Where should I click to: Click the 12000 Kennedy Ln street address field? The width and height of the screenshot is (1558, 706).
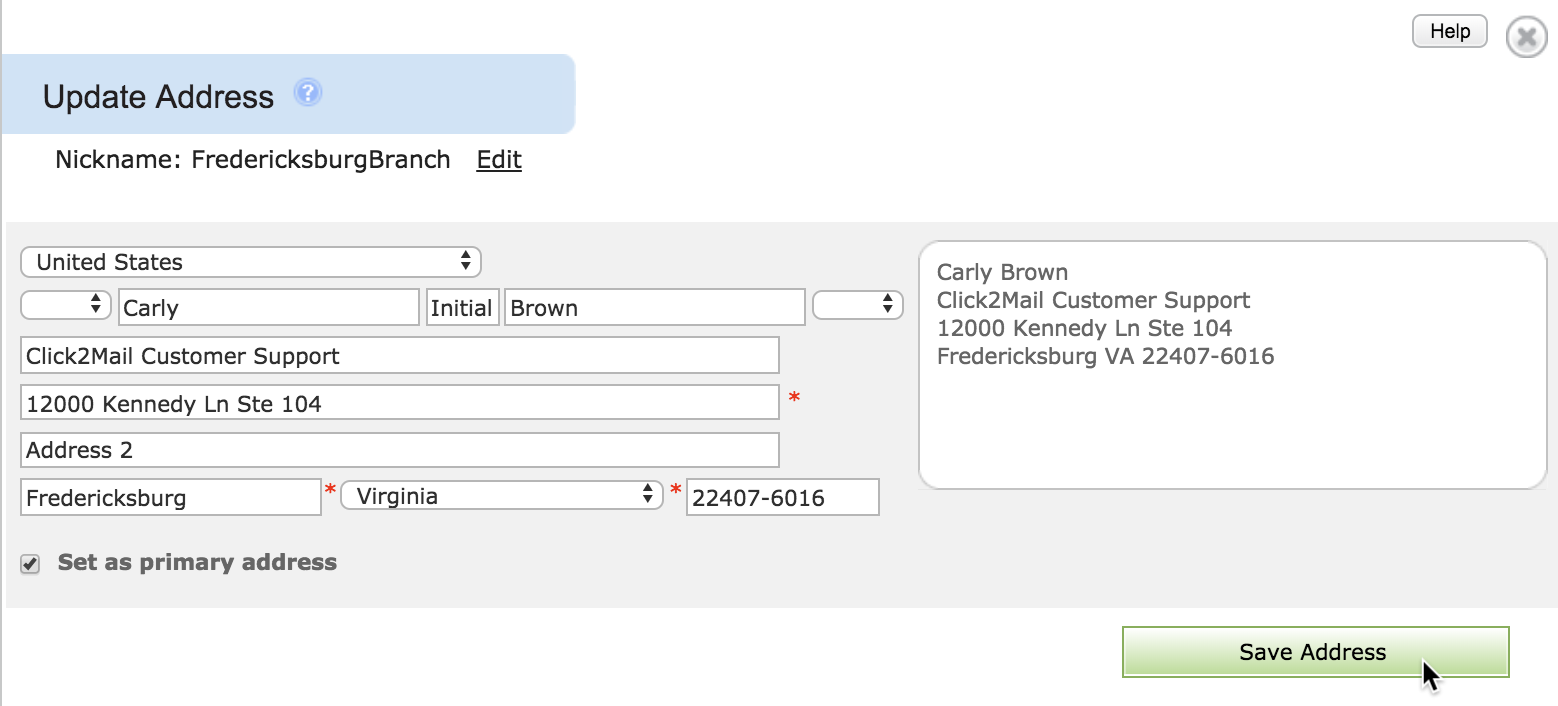(400, 402)
